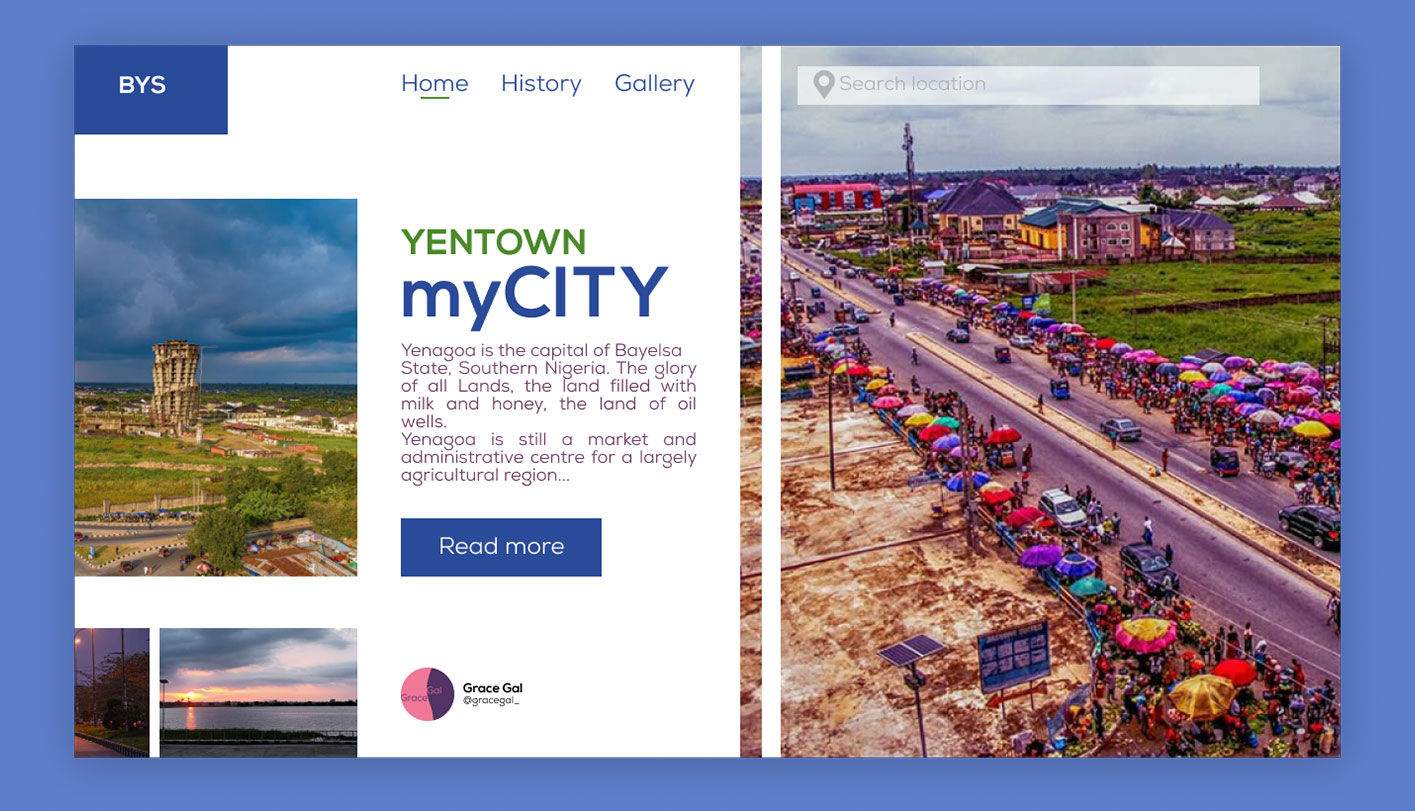Image resolution: width=1415 pixels, height=811 pixels.
Task: Select the street lamp dusk thumbnail
Action: [112, 692]
